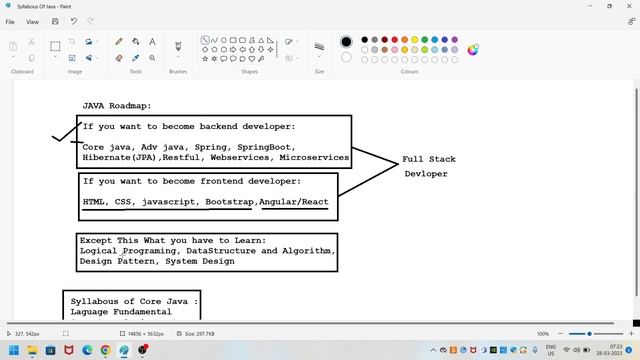
Task: Click the vertical canvas scrollbar
Action: (x=636, y=192)
